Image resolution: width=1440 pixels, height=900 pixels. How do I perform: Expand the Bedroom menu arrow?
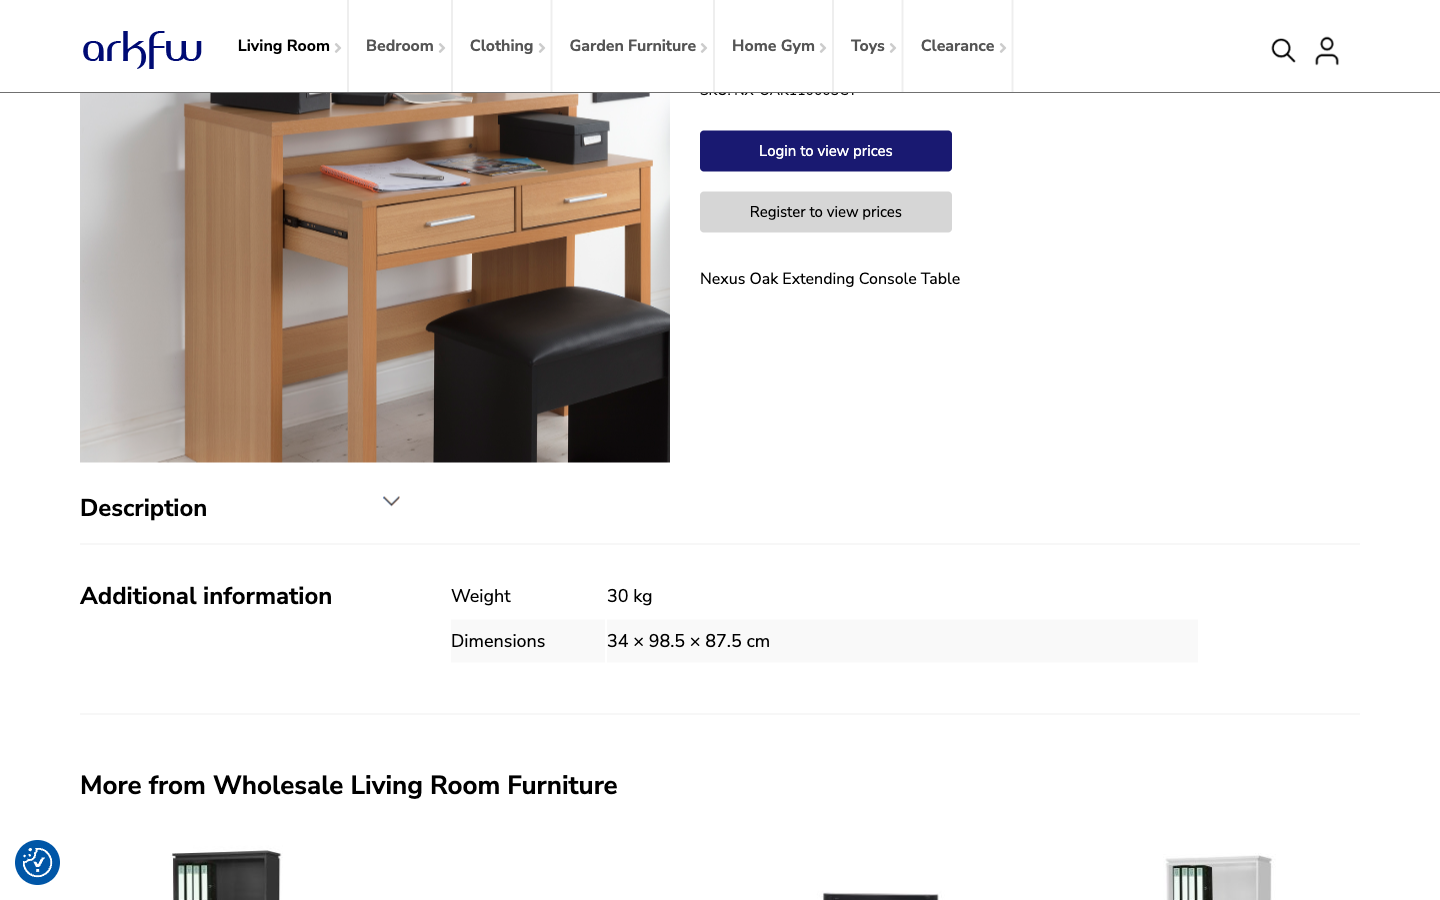click(x=442, y=48)
